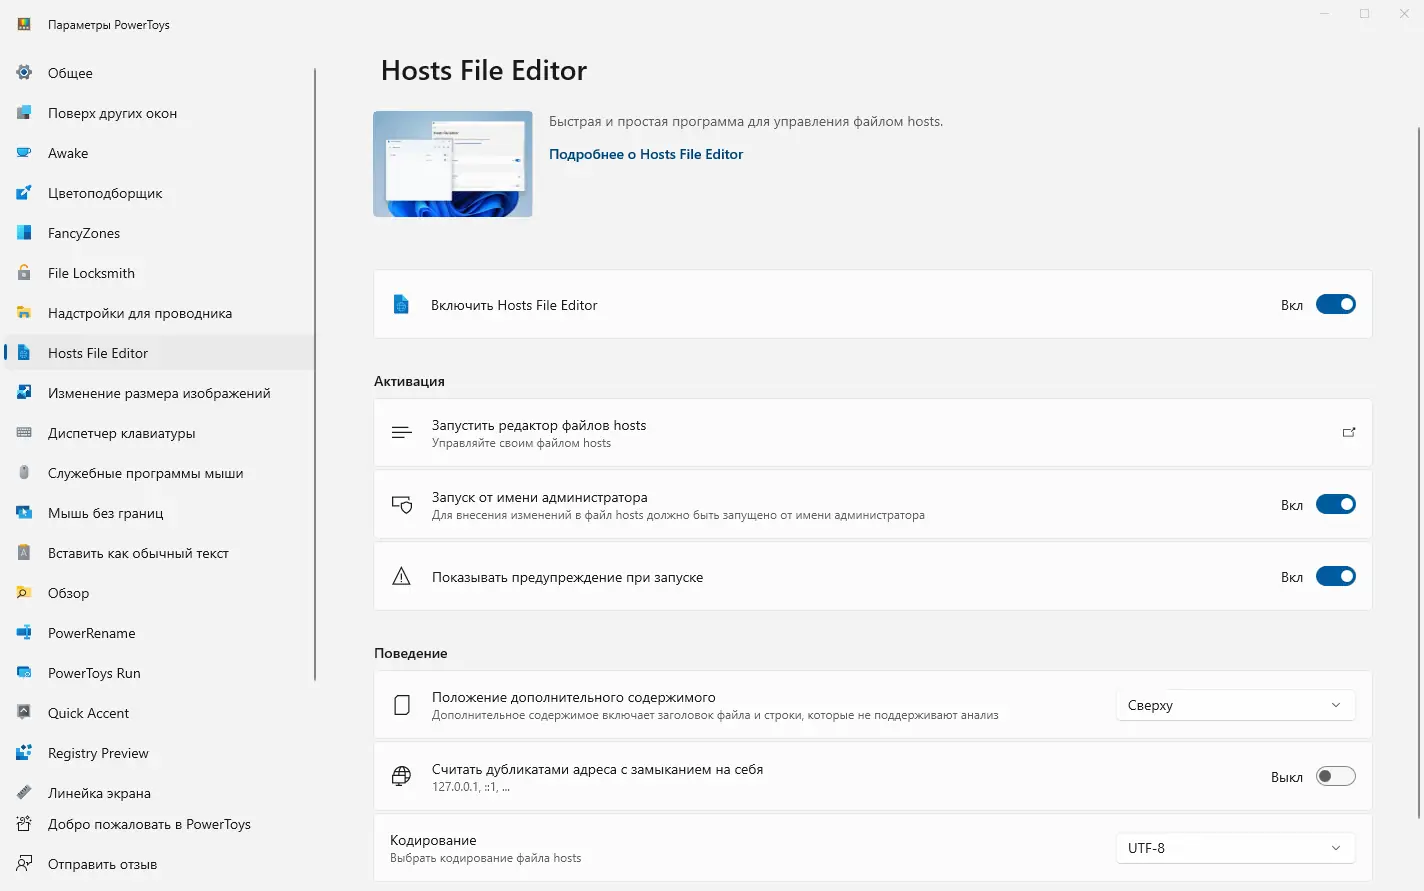The image size is (1424, 891).
Task: Select Registry Preview in navigation list
Action: (98, 753)
